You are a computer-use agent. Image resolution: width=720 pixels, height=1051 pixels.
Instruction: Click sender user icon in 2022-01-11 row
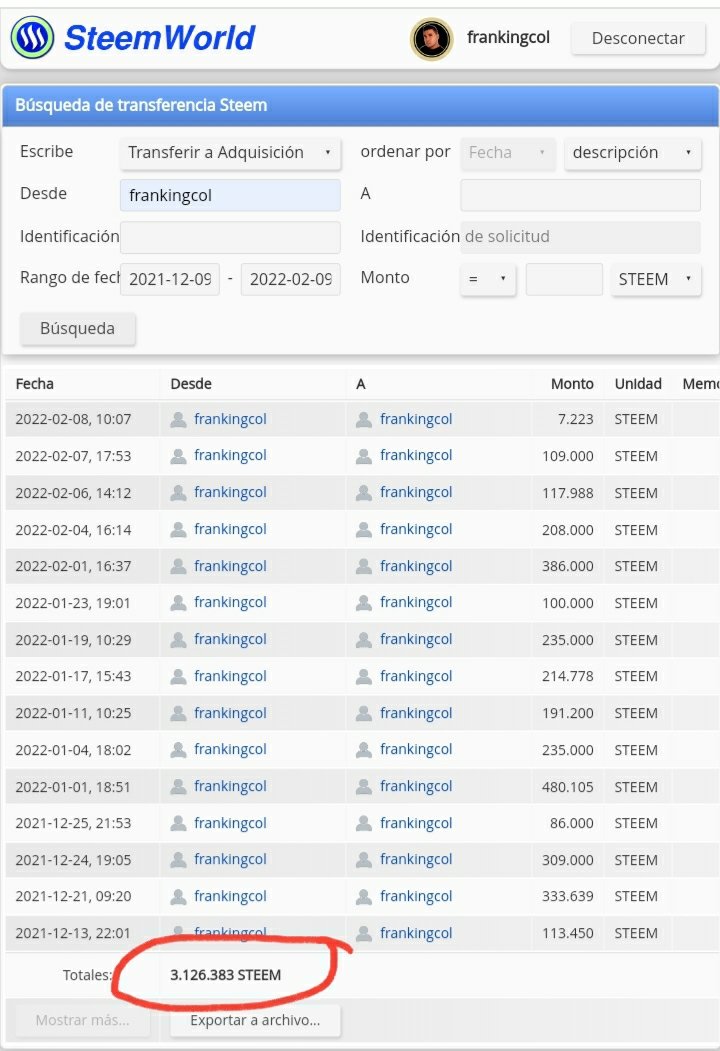tap(178, 714)
